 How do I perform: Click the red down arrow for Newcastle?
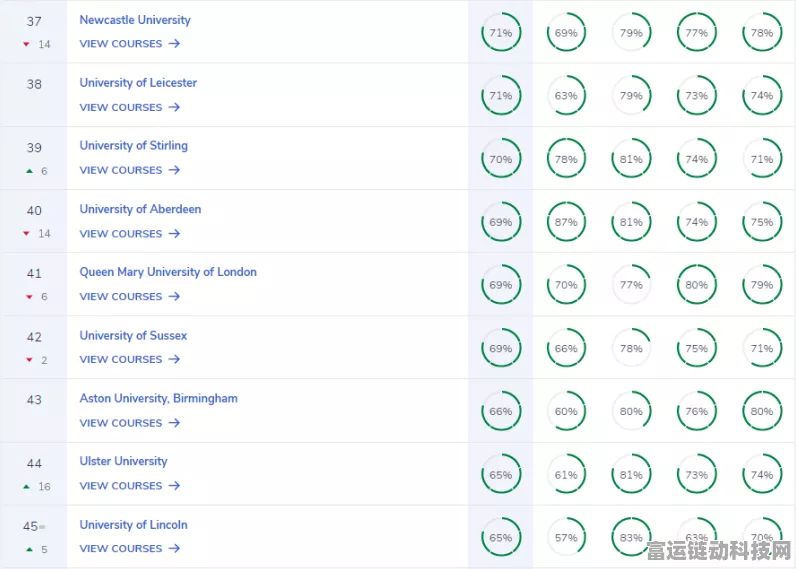pyautogui.click(x=26, y=44)
